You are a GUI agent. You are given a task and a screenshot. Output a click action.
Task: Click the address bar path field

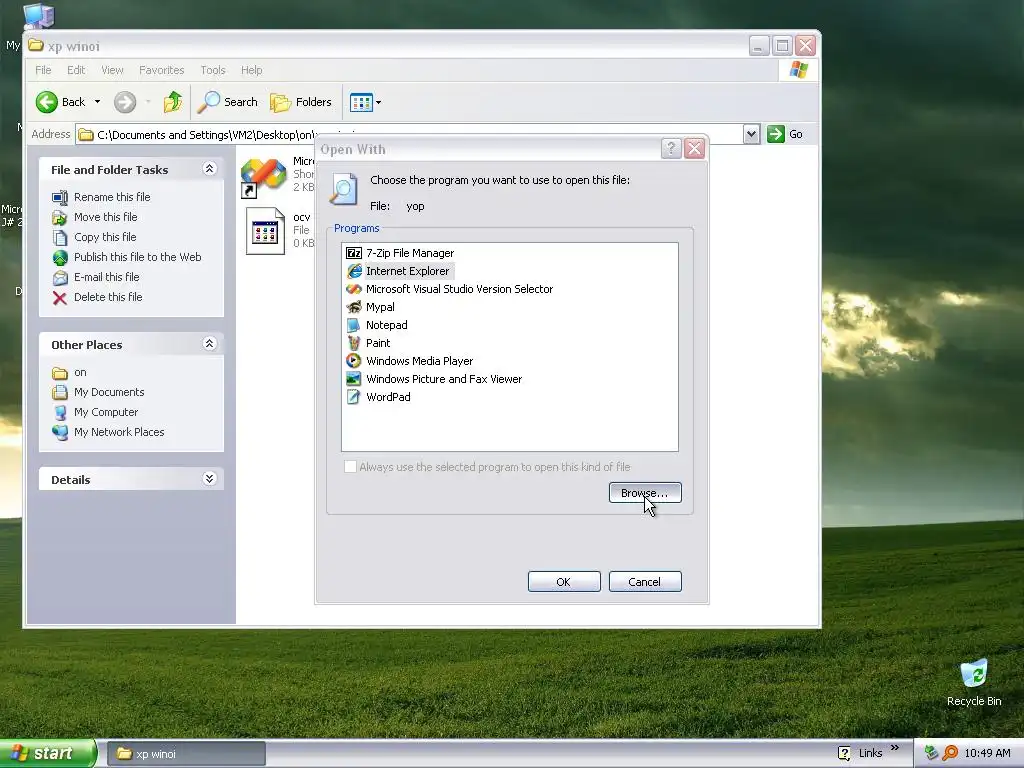pos(410,135)
